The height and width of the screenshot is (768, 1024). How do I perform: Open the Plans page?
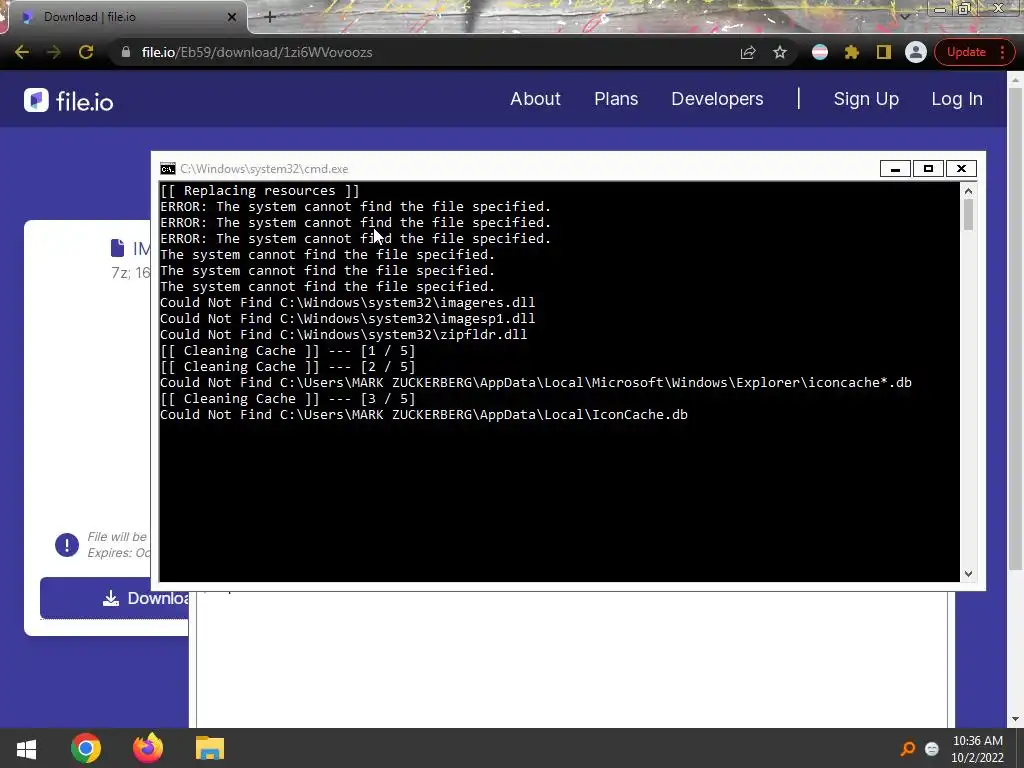(616, 99)
